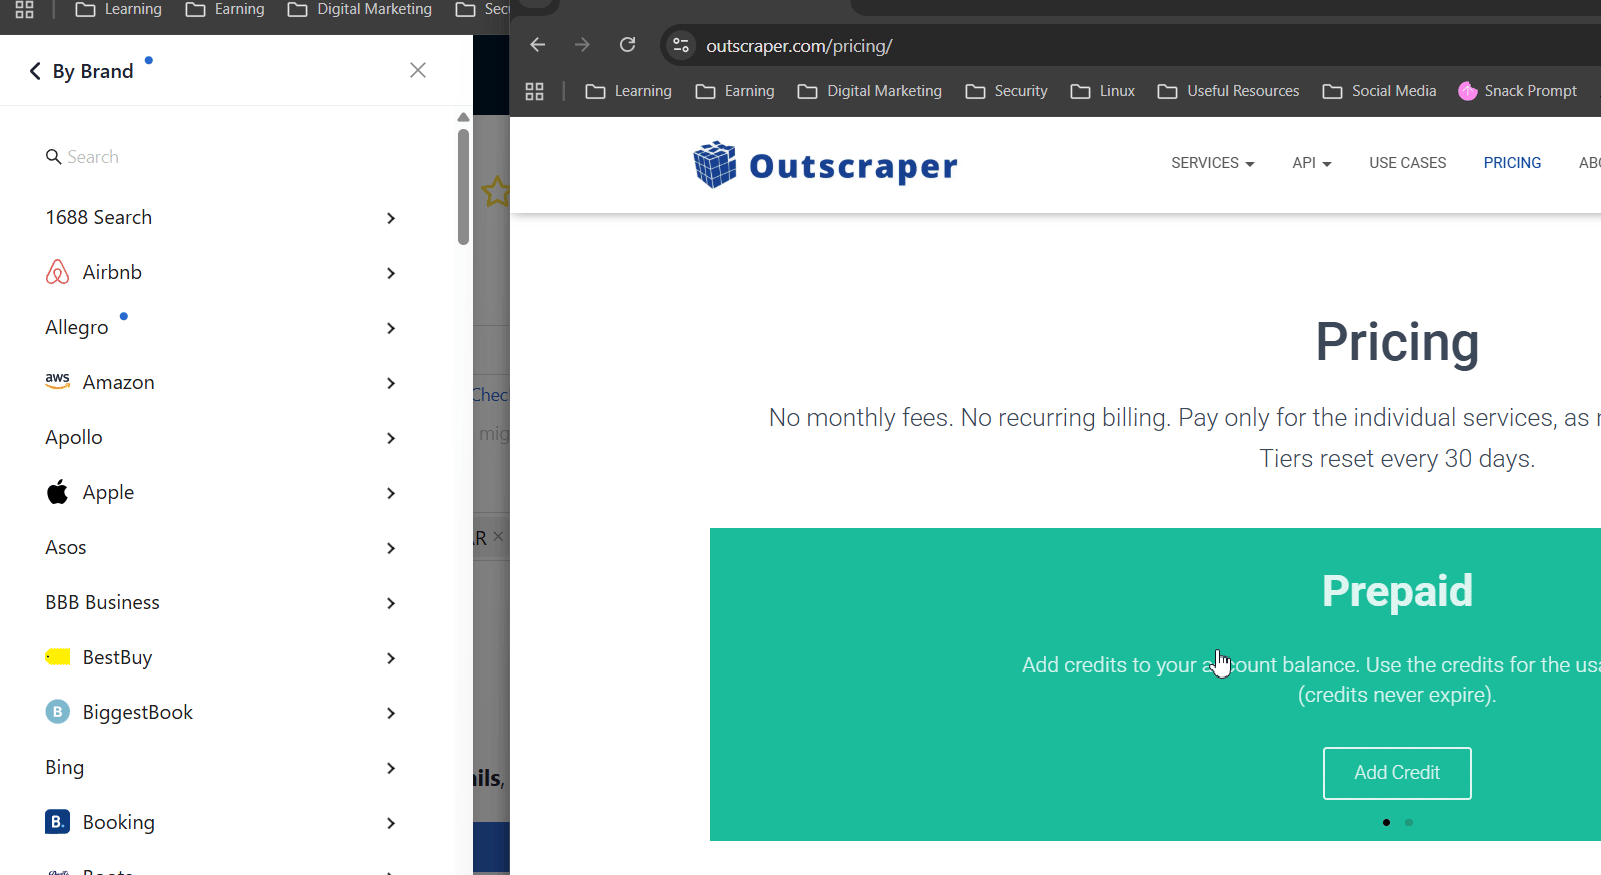The width and height of the screenshot is (1601, 875).
Task: Open the Earning bookmark folder in inner browser
Action: [x=735, y=91]
